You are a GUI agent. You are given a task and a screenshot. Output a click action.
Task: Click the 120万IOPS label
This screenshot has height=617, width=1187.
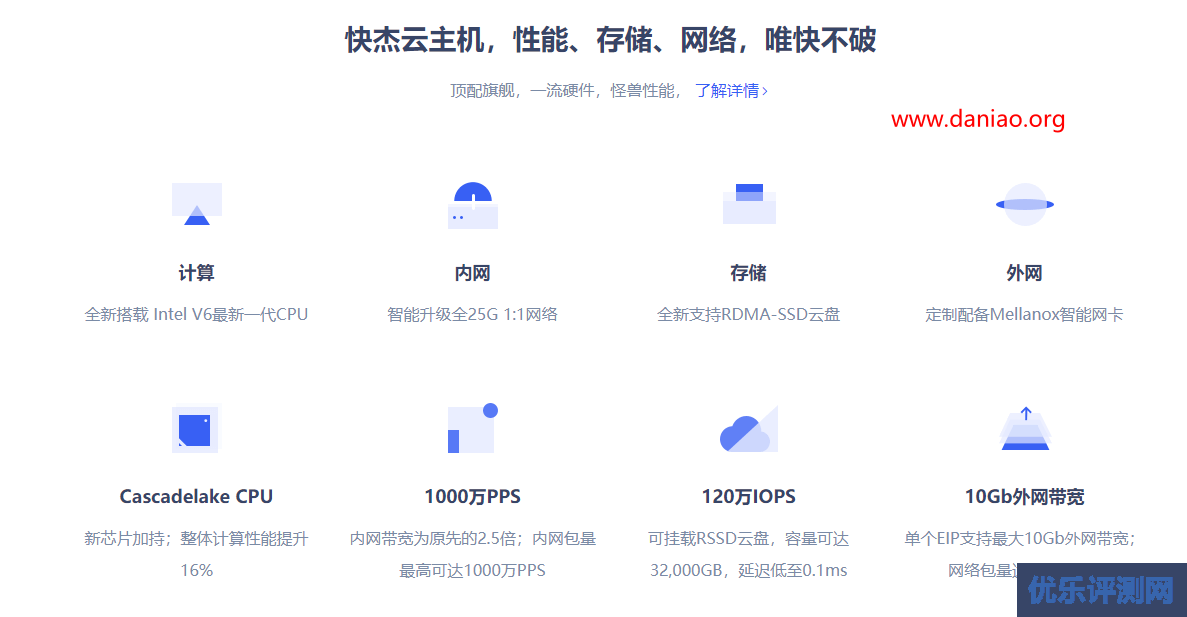pyautogui.click(x=748, y=495)
